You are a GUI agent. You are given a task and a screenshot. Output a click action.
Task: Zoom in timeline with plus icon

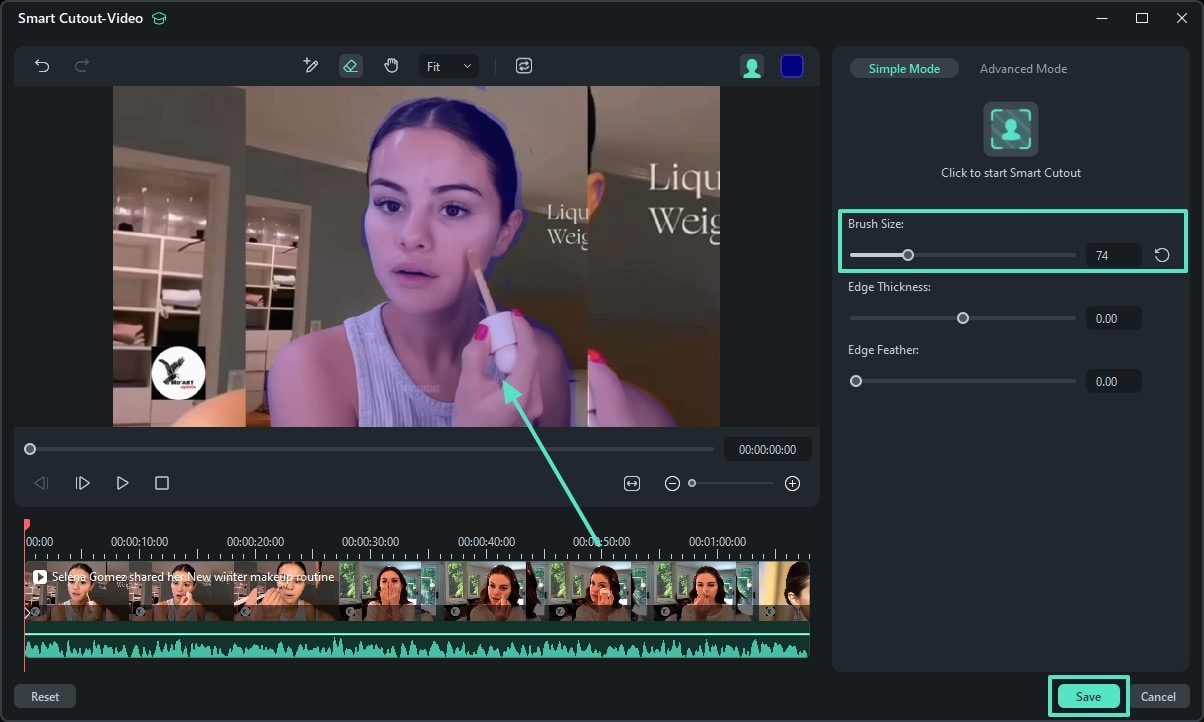coord(793,484)
